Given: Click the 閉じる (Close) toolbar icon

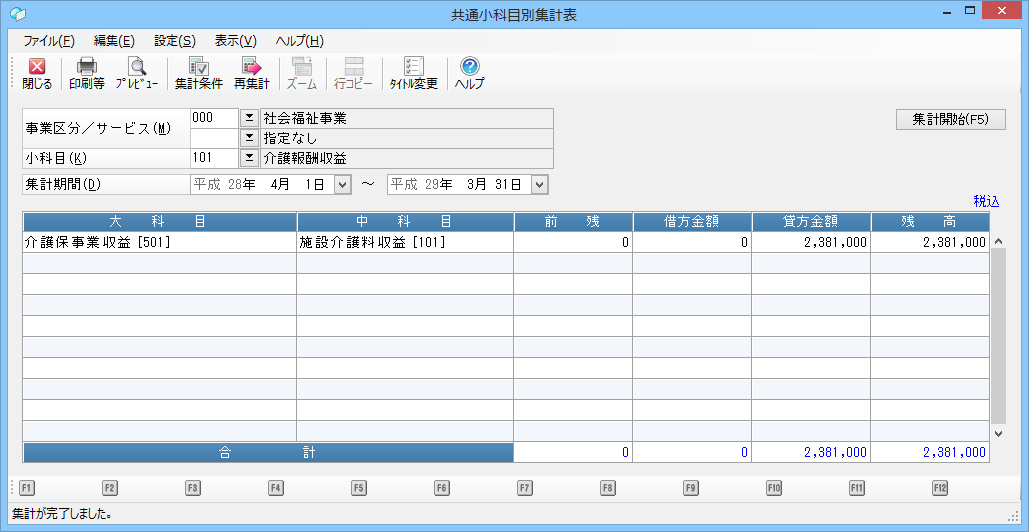Looking at the screenshot, I should point(37,74).
